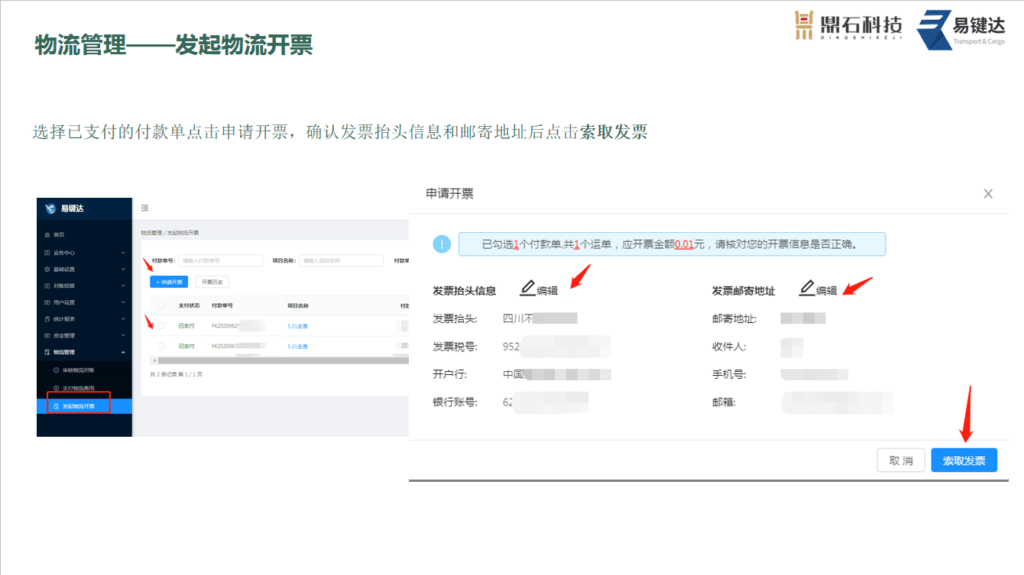
Task: Click the 取消 button in dialog
Action: click(x=901, y=461)
